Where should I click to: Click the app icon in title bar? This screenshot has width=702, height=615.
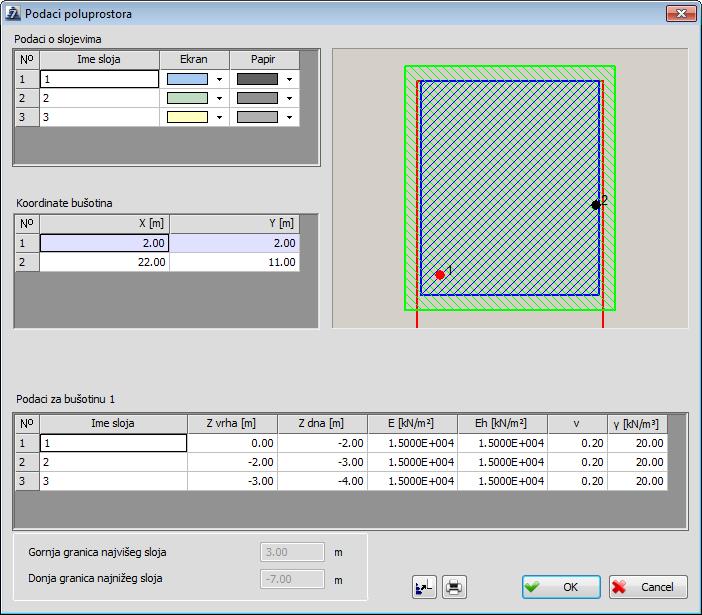pos(12,13)
